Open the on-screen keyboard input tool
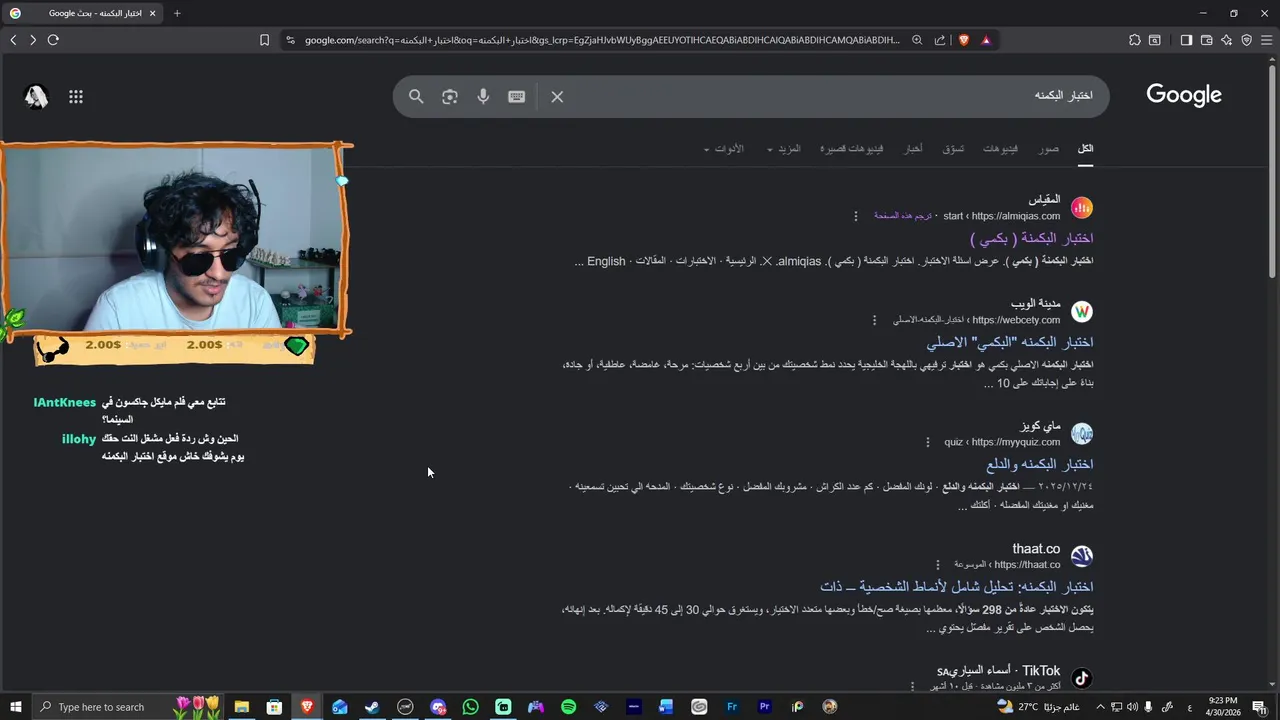Screen dimensions: 1280x720 pyautogui.click(x=517, y=97)
